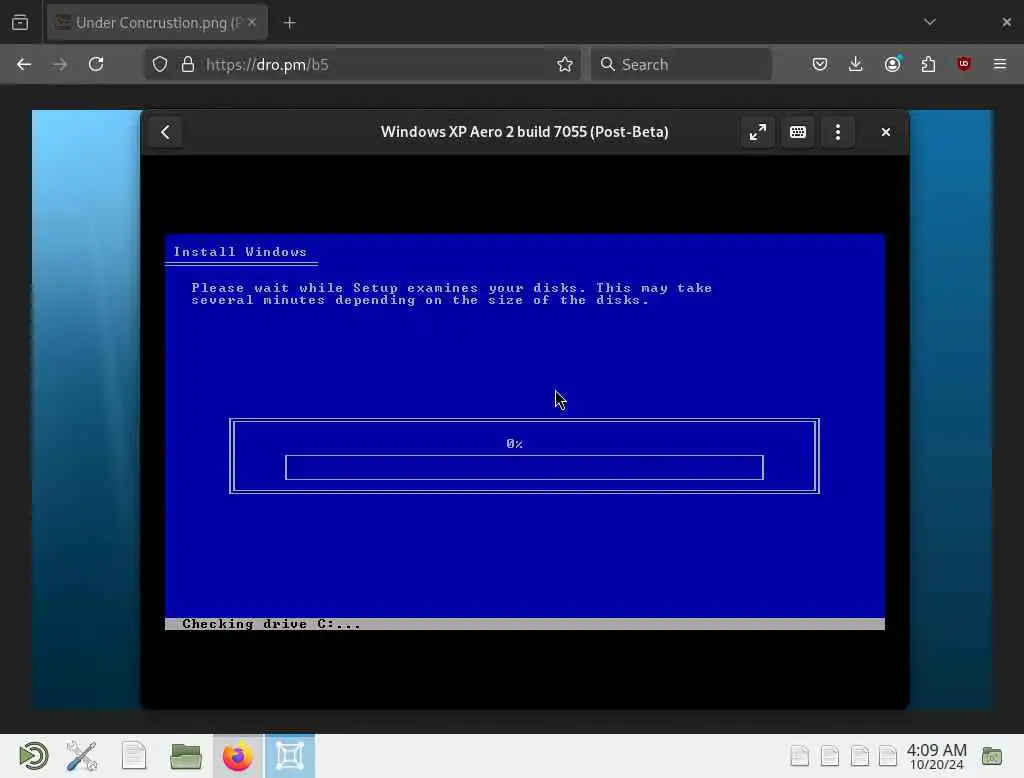Close the Windows XP Aero 2 viewer
The image size is (1024, 778).
coord(886,132)
